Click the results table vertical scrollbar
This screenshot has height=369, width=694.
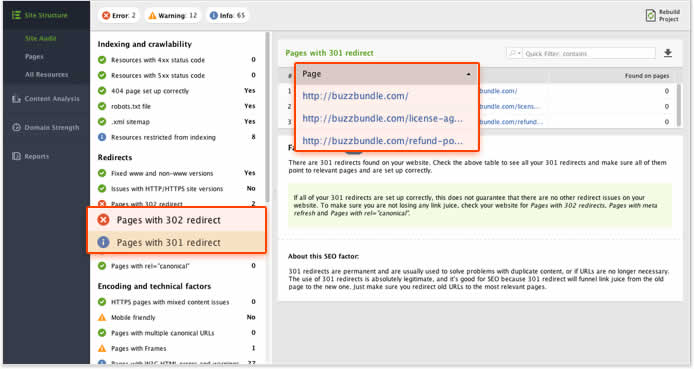pyautogui.click(x=679, y=104)
